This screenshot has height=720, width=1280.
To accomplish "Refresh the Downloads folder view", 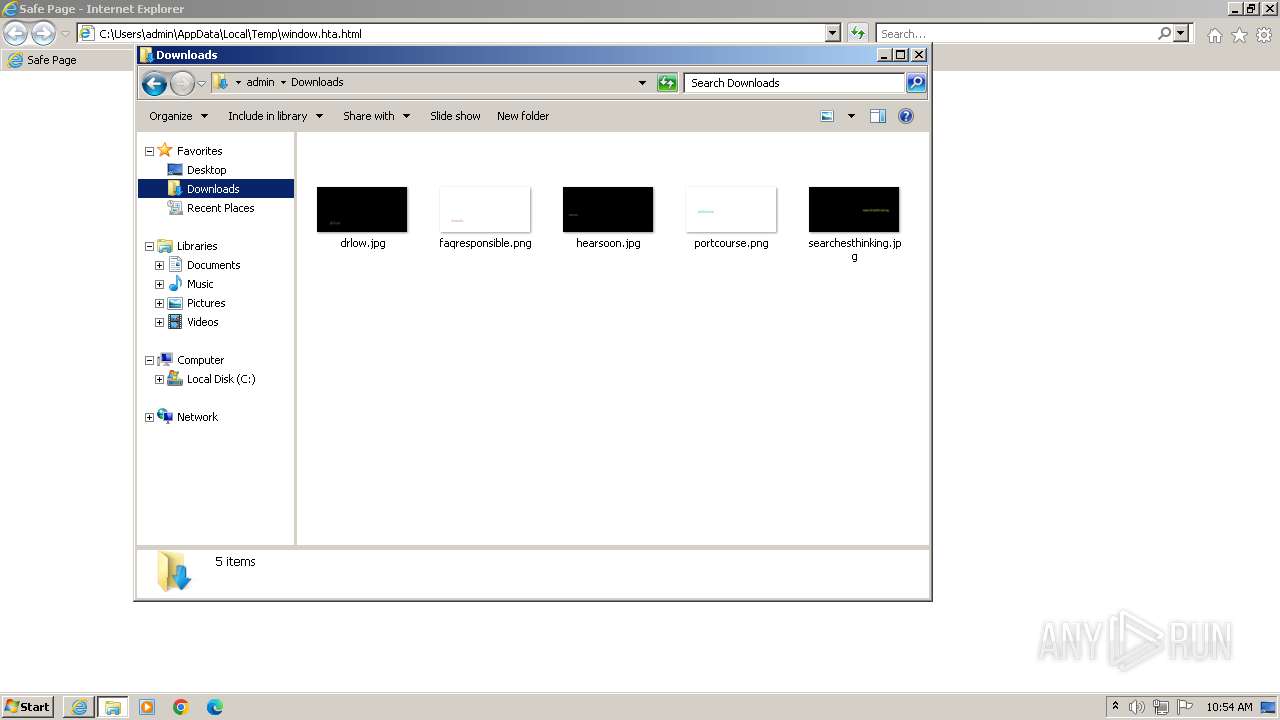I will pos(667,83).
